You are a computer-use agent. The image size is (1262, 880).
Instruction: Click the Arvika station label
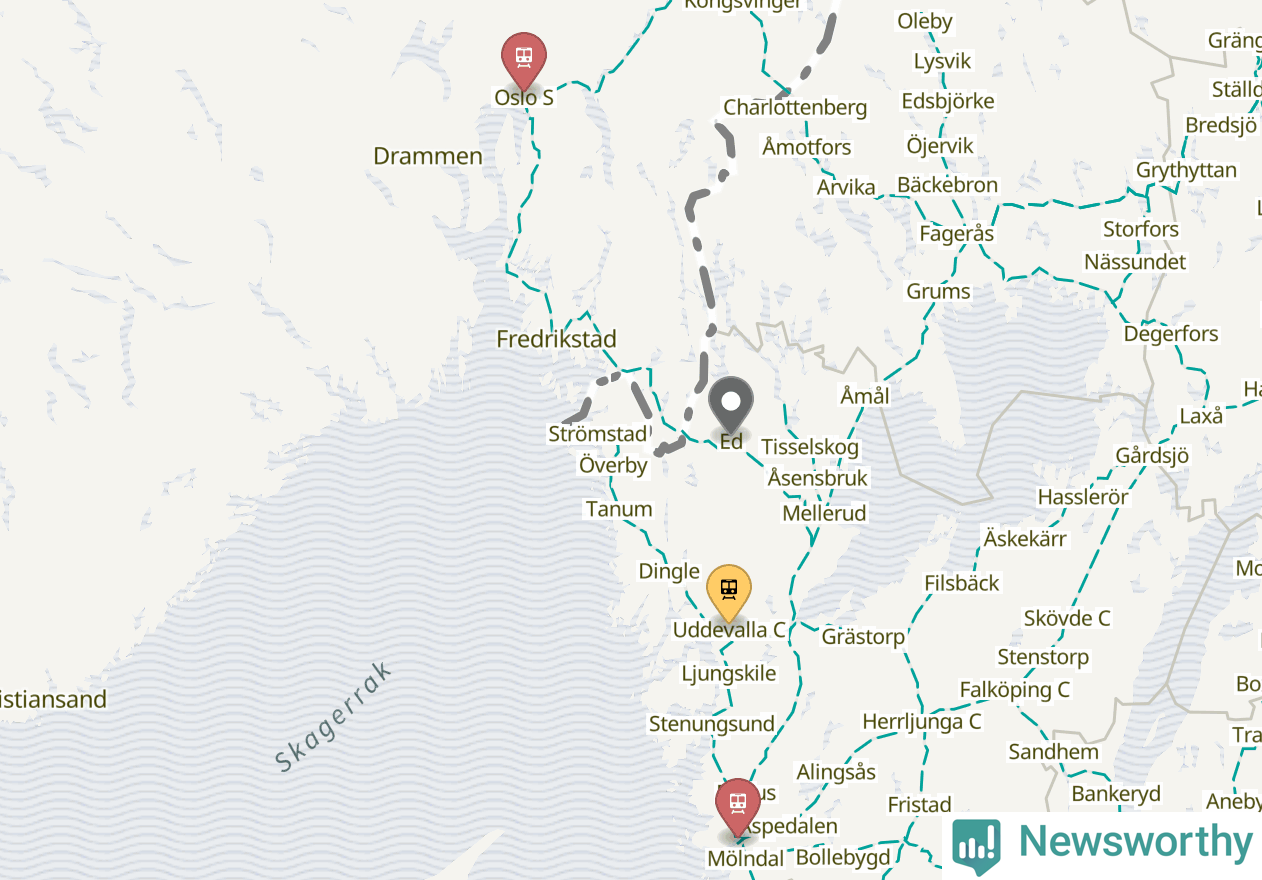pyautogui.click(x=846, y=187)
